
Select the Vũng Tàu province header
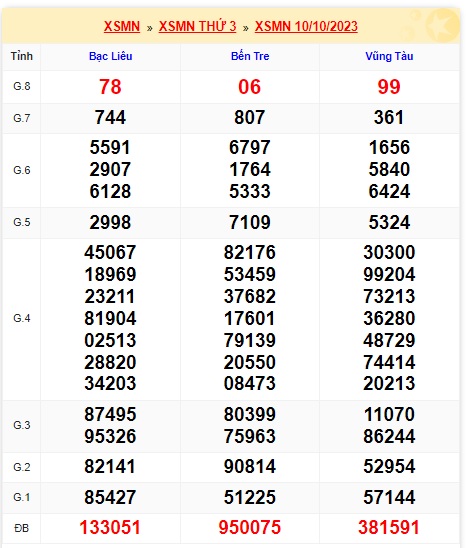(x=389, y=56)
